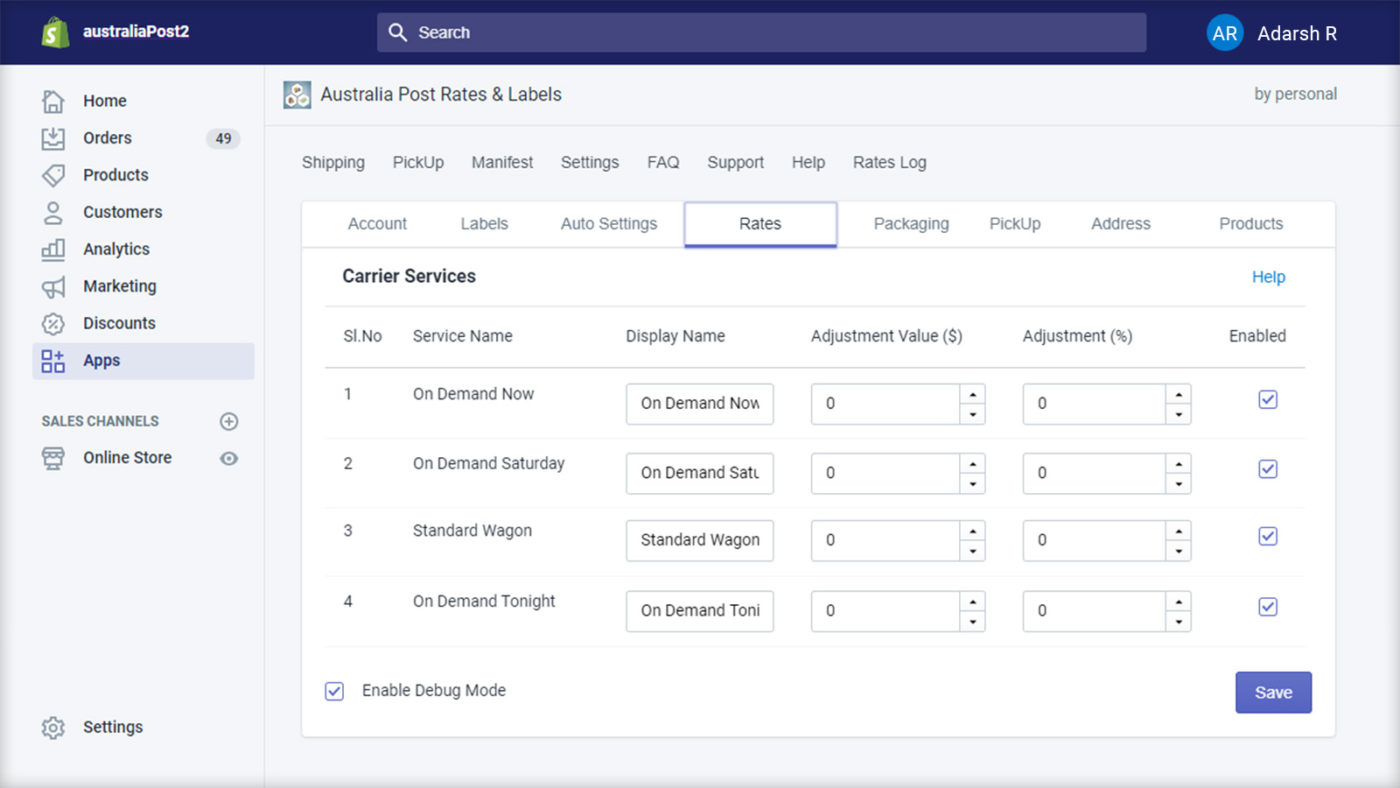Increase Adjustment Value for Standard Wagon
This screenshot has width=1400, height=788.
point(972,531)
